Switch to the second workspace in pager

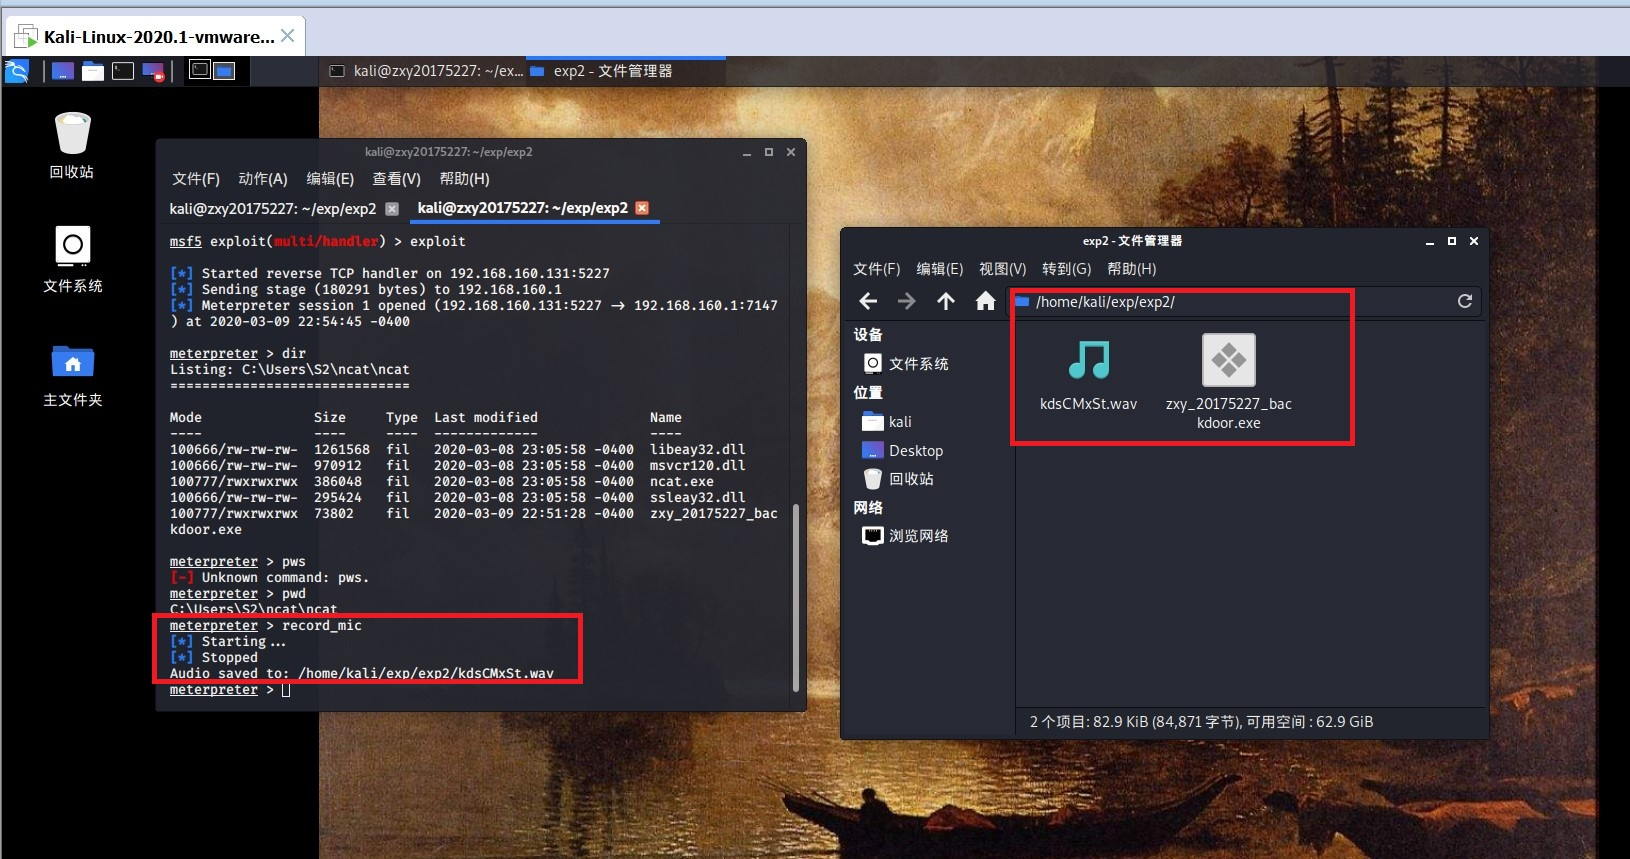224,70
